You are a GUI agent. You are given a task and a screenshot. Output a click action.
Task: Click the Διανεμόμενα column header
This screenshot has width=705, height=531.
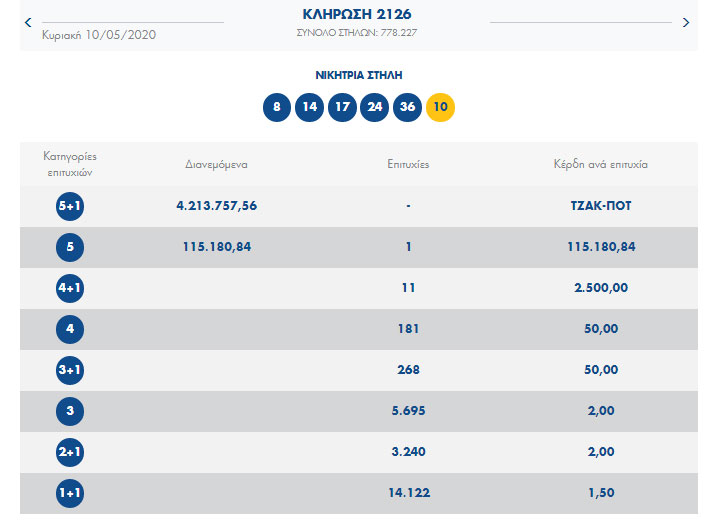pos(216,164)
